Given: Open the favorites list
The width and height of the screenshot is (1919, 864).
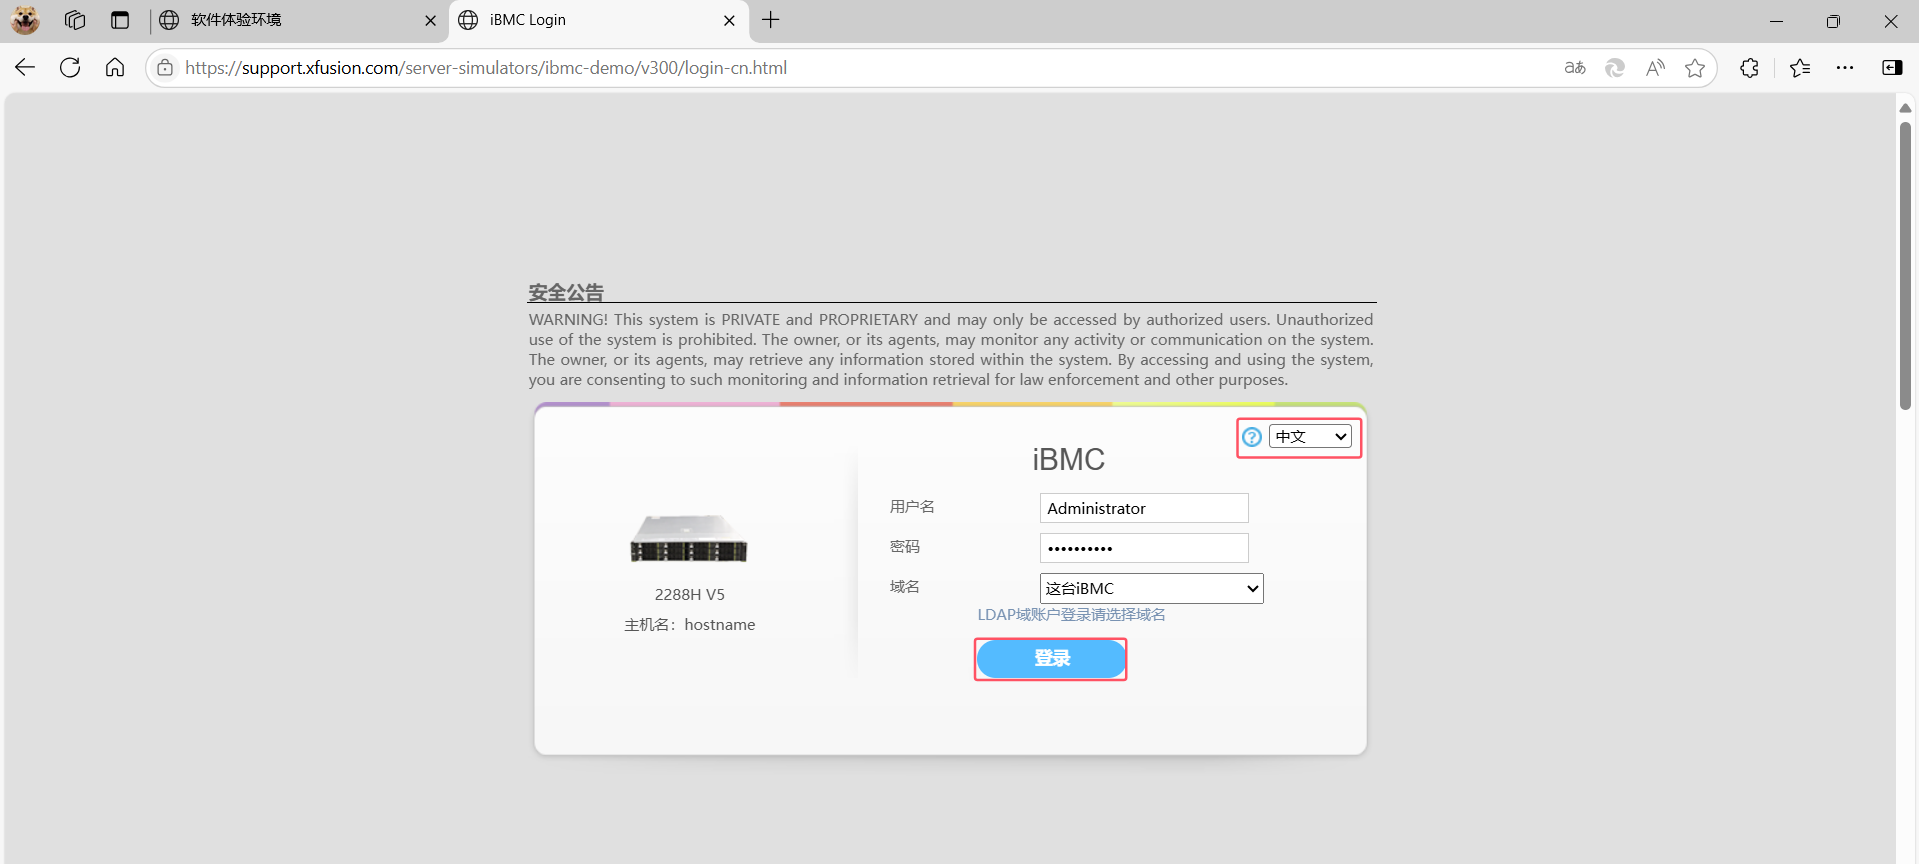Looking at the screenshot, I should (1800, 68).
